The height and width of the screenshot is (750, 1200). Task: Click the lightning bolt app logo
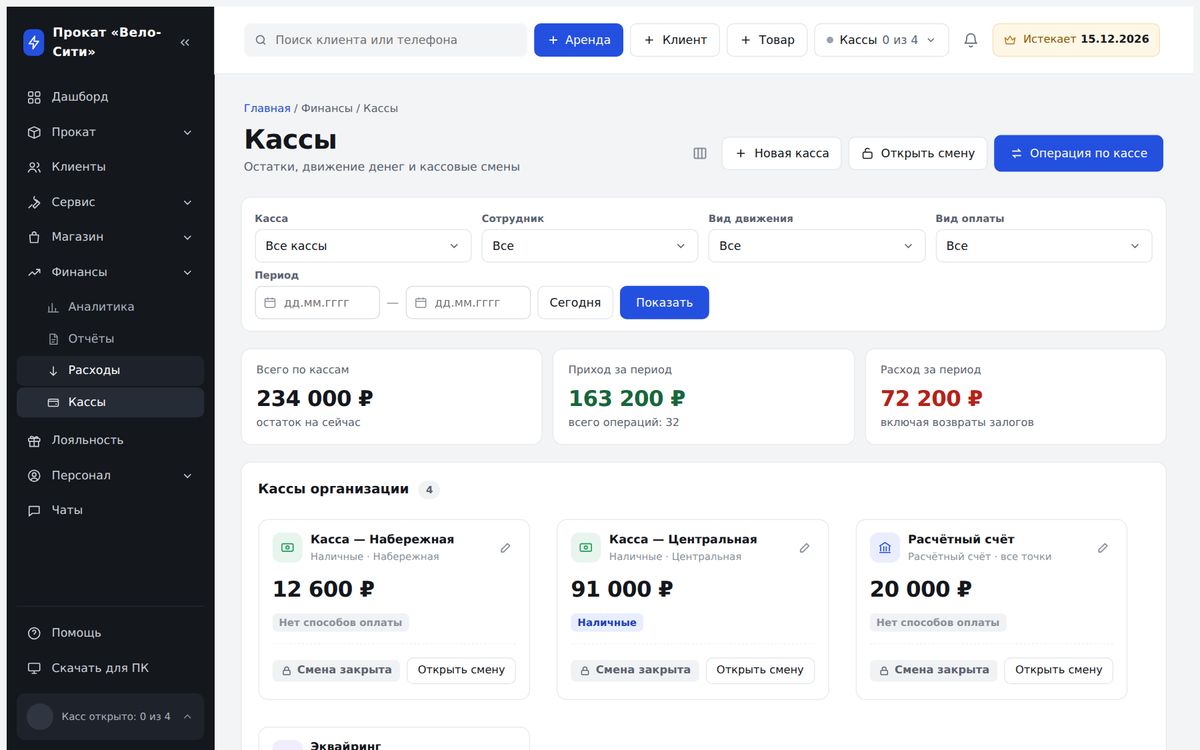(34, 42)
